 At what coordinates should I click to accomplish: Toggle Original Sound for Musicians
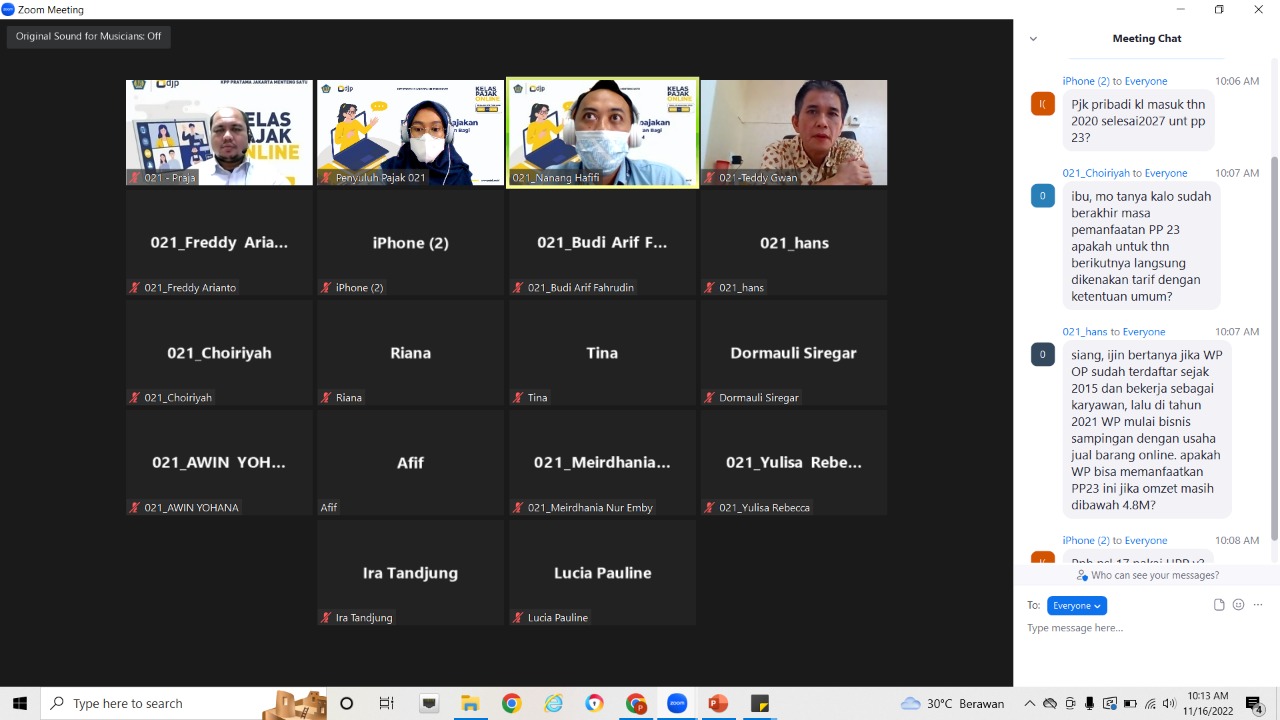coord(88,37)
